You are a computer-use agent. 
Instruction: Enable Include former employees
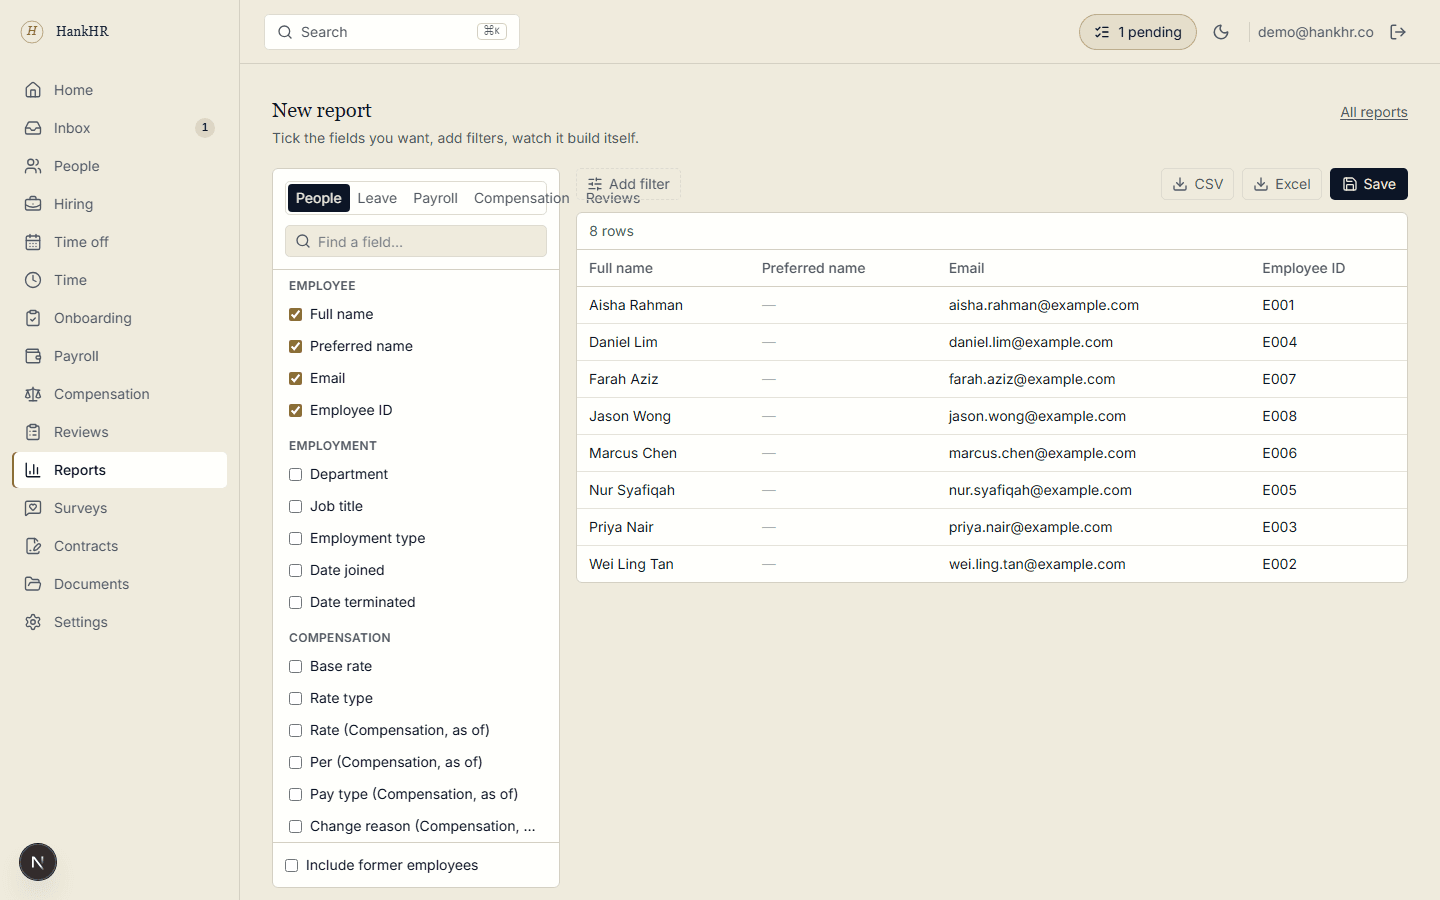291,865
